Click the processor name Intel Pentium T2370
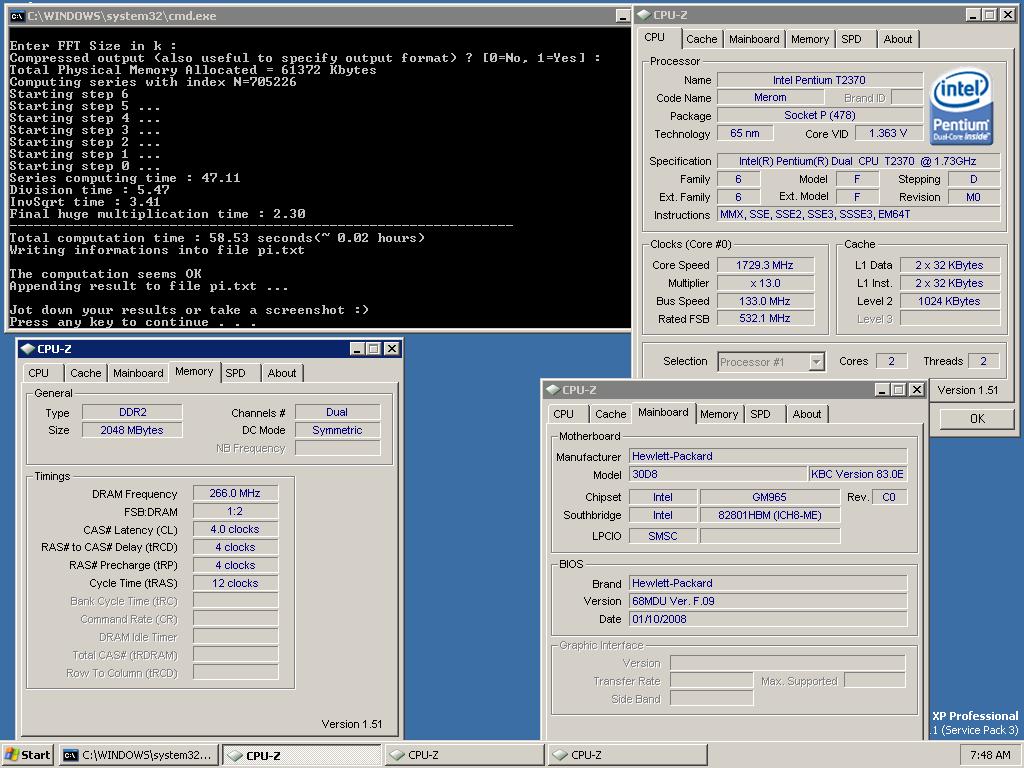The image size is (1024, 768). tap(819, 80)
